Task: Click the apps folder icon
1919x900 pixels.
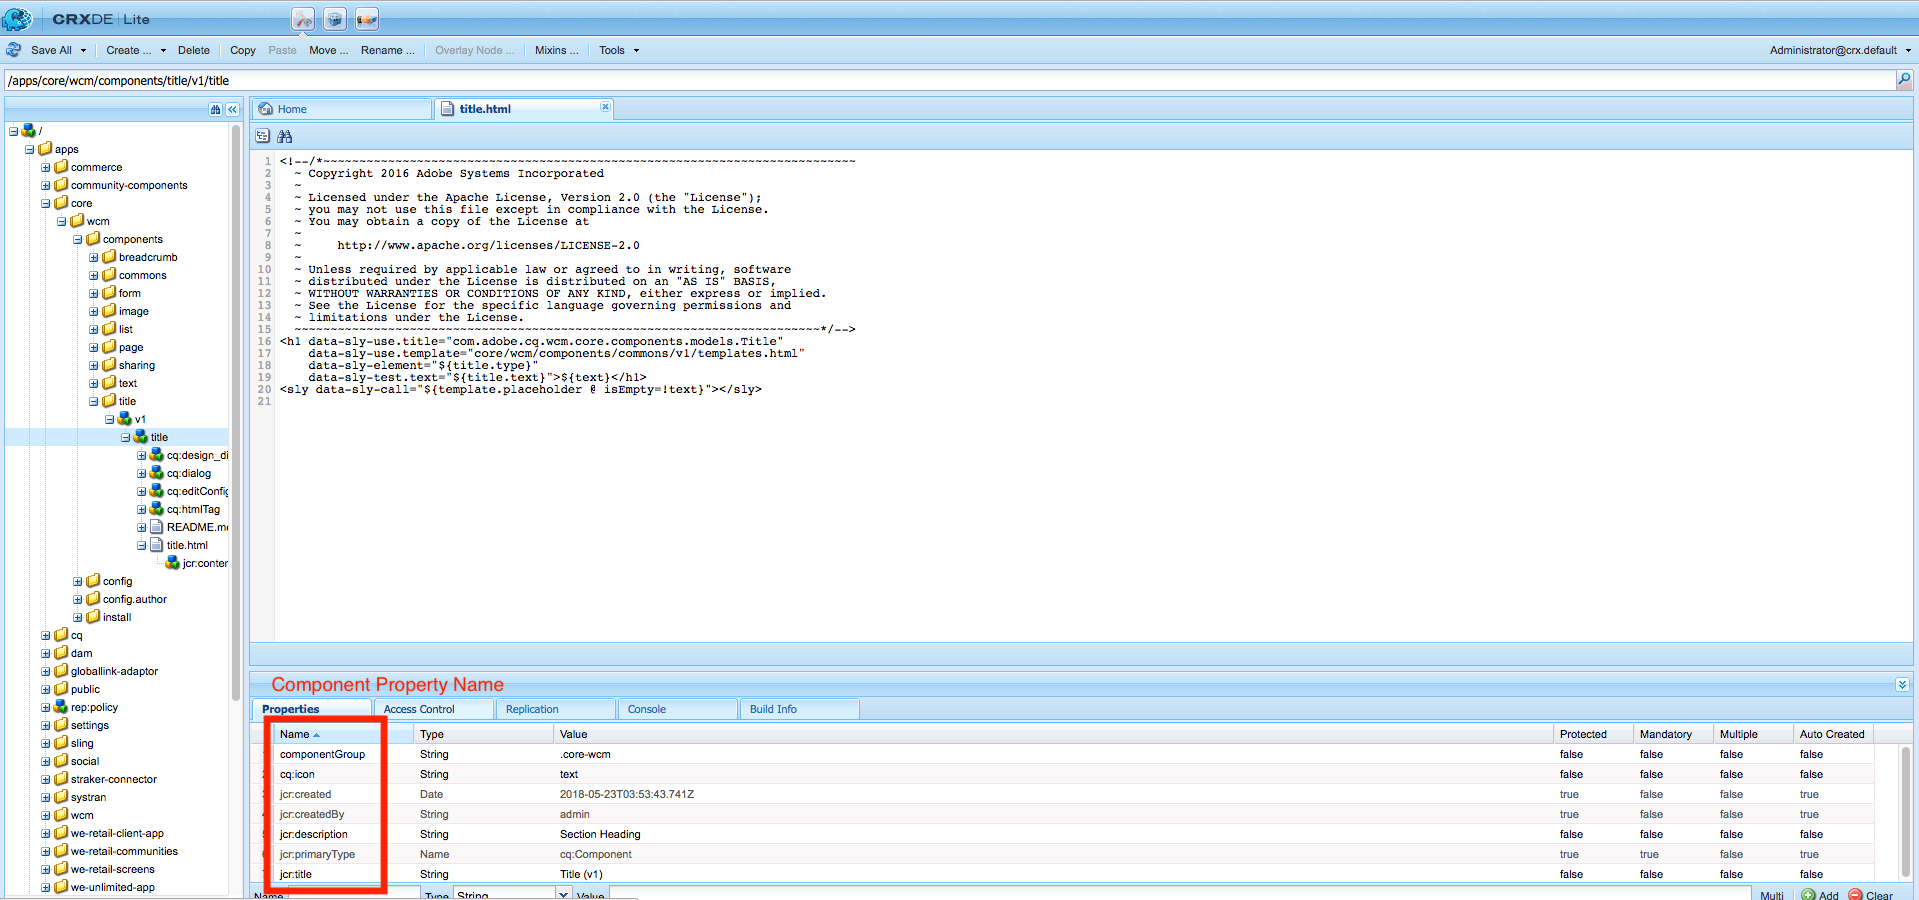Action: (x=45, y=149)
